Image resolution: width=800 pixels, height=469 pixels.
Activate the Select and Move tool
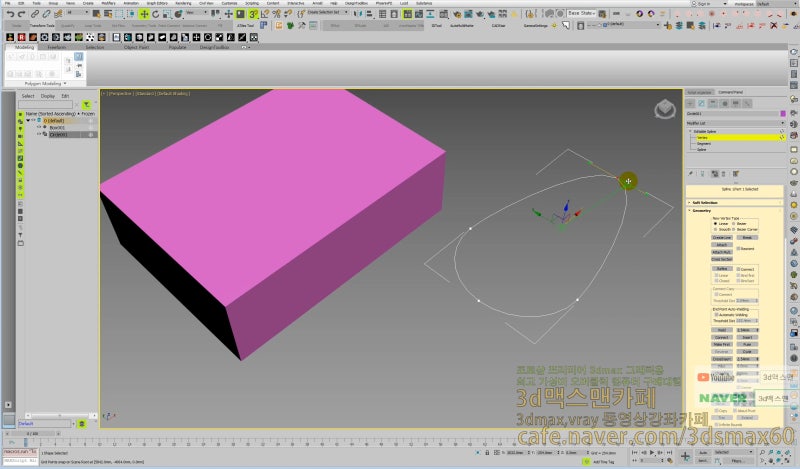(x=144, y=14)
